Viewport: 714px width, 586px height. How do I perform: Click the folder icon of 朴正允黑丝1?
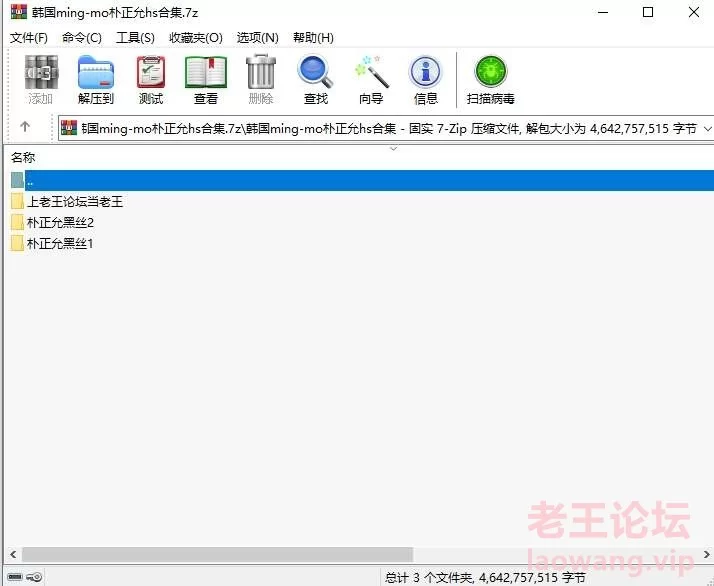17,243
